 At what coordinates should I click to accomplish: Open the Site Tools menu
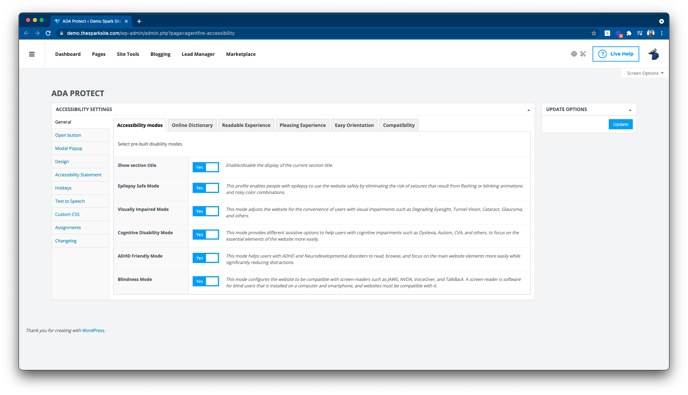[128, 54]
